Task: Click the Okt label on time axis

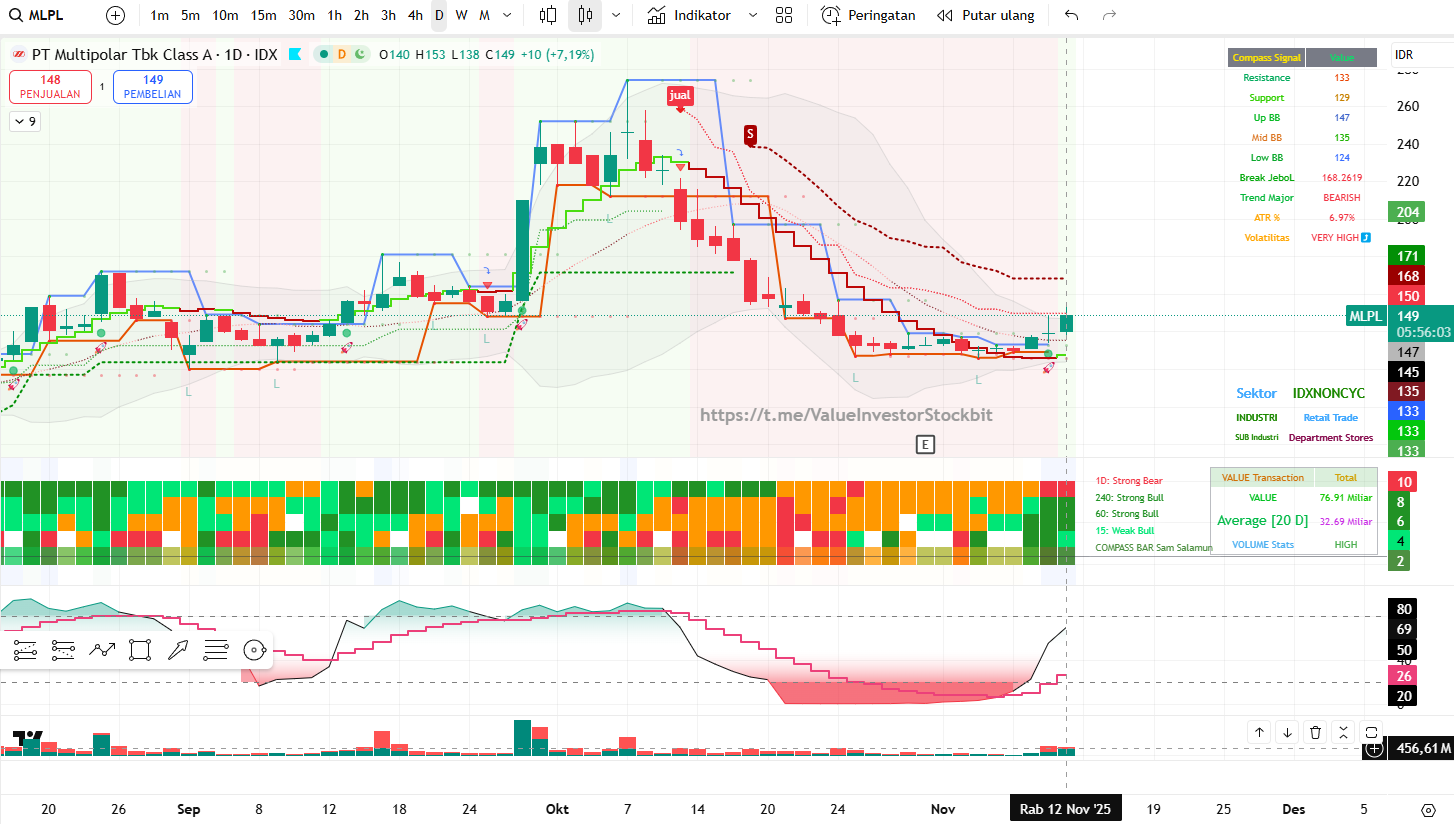Action: (558, 809)
